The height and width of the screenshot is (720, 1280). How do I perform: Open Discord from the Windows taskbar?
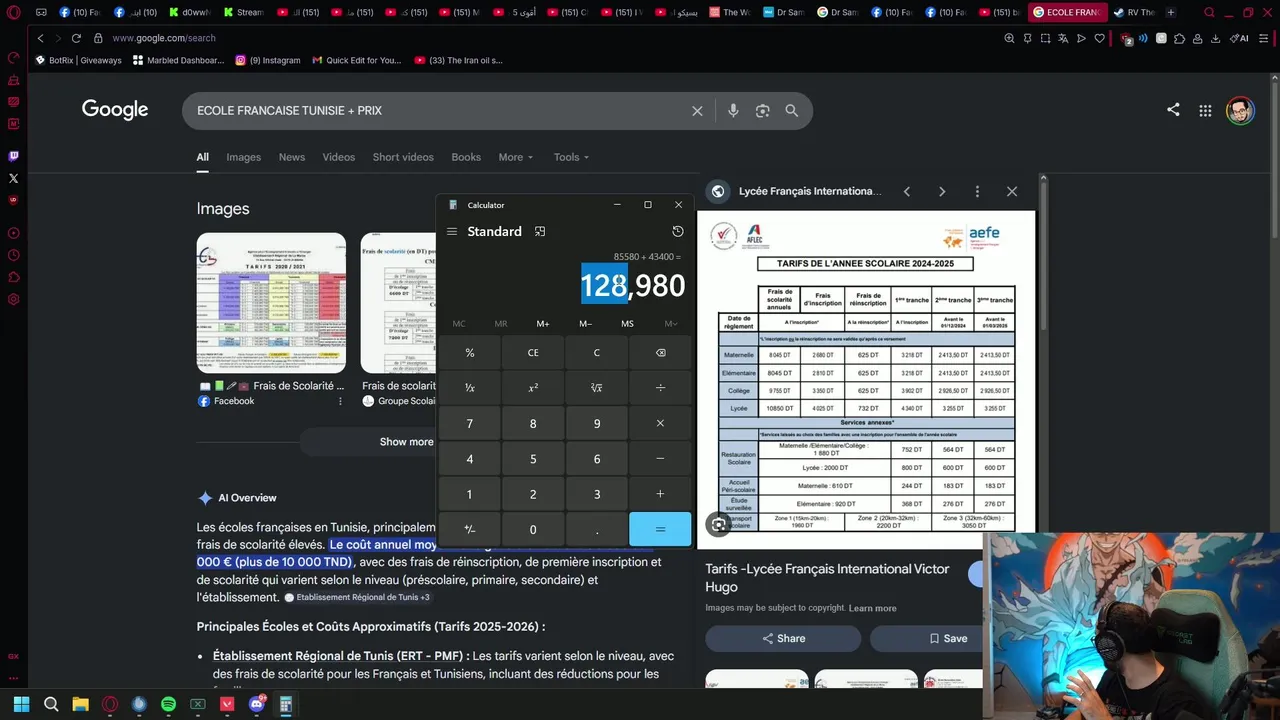(256, 704)
